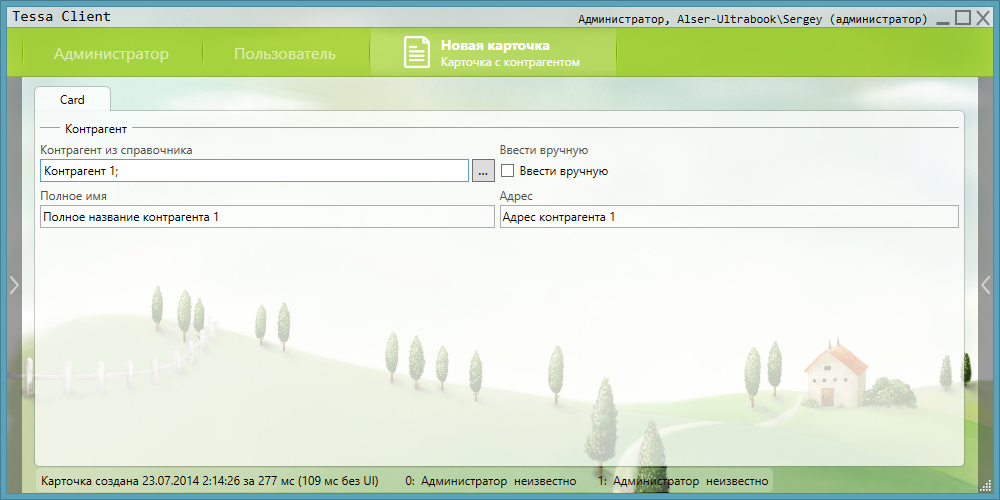Click the document icon on Новая карточка tab

pos(416,53)
